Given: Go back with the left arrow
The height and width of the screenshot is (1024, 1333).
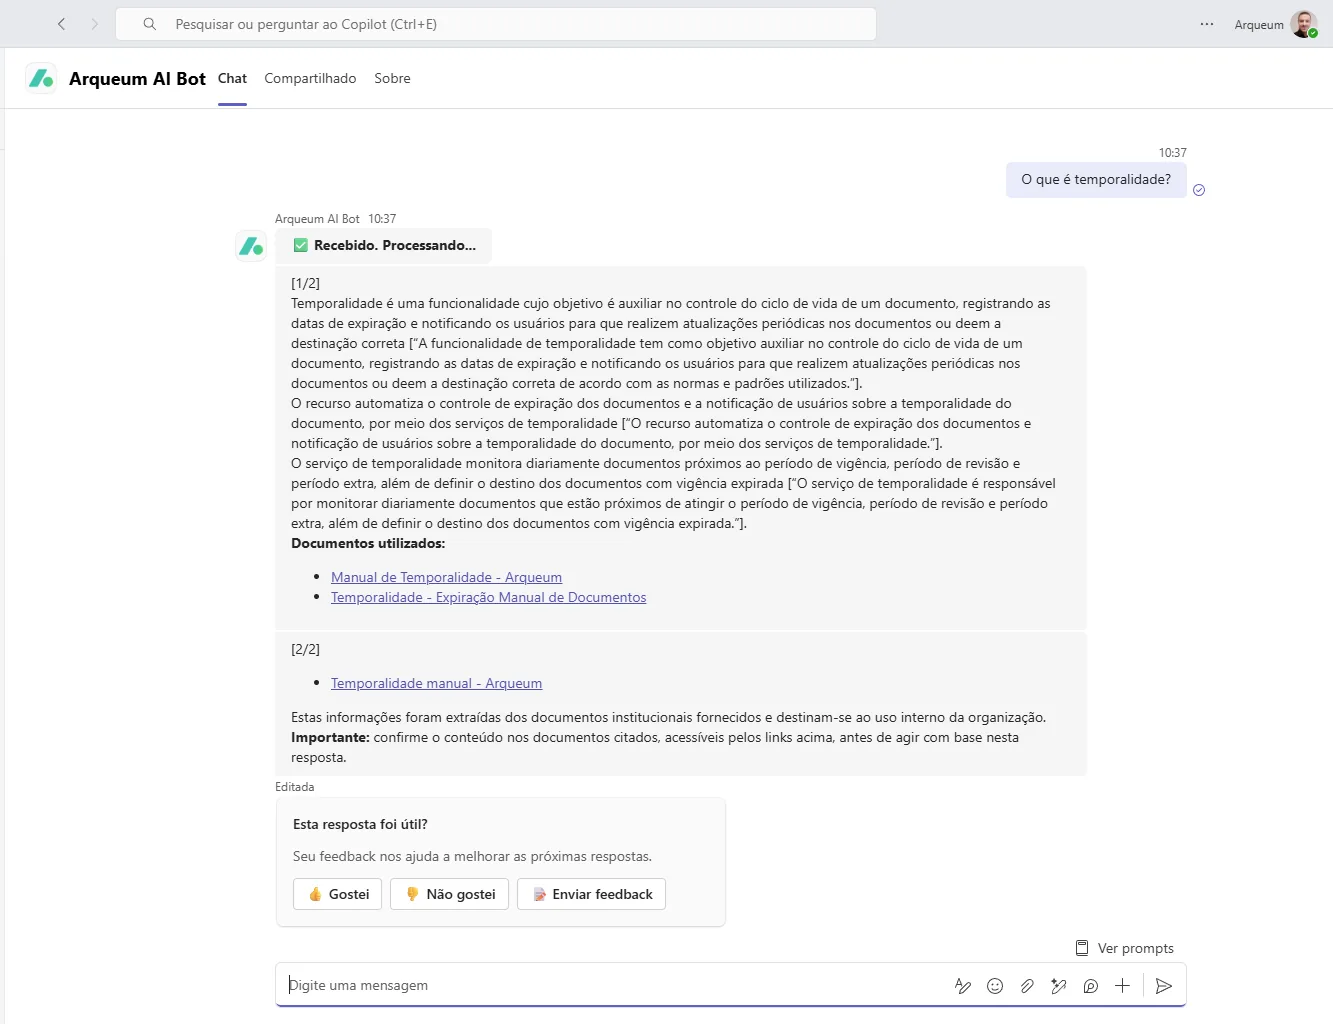Looking at the screenshot, I should tap(61, 24).
